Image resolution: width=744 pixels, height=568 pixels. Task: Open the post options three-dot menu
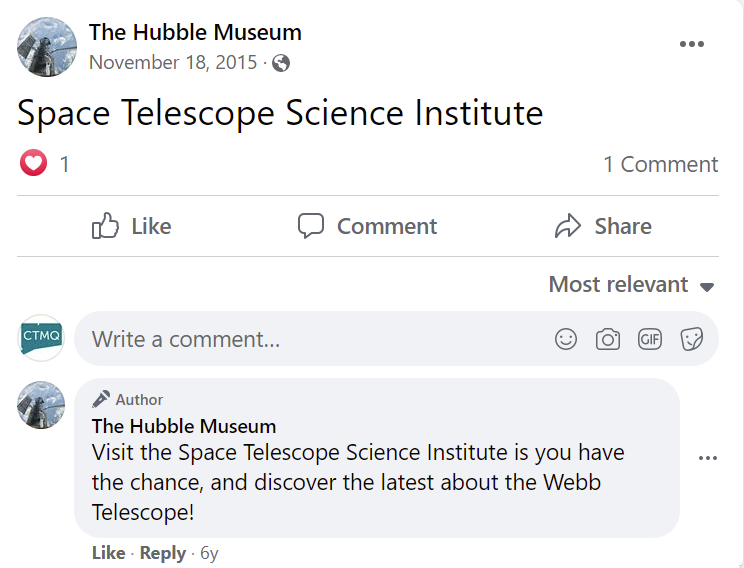click(692, 45)
